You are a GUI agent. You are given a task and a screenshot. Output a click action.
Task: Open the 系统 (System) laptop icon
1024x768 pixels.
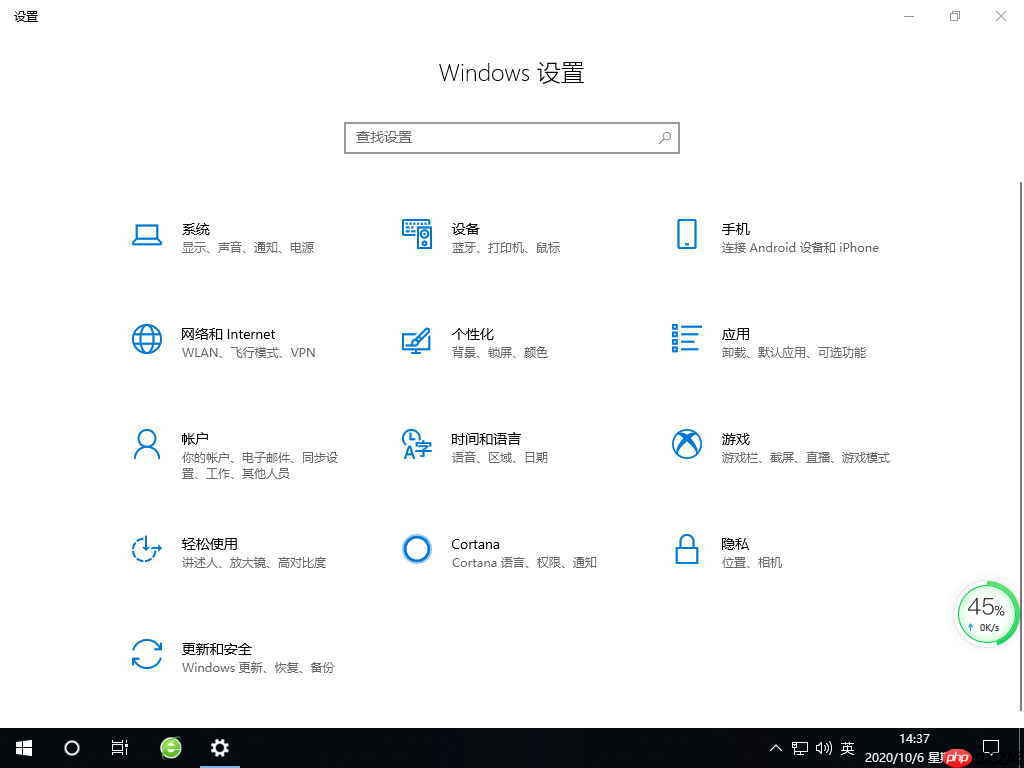147,235
